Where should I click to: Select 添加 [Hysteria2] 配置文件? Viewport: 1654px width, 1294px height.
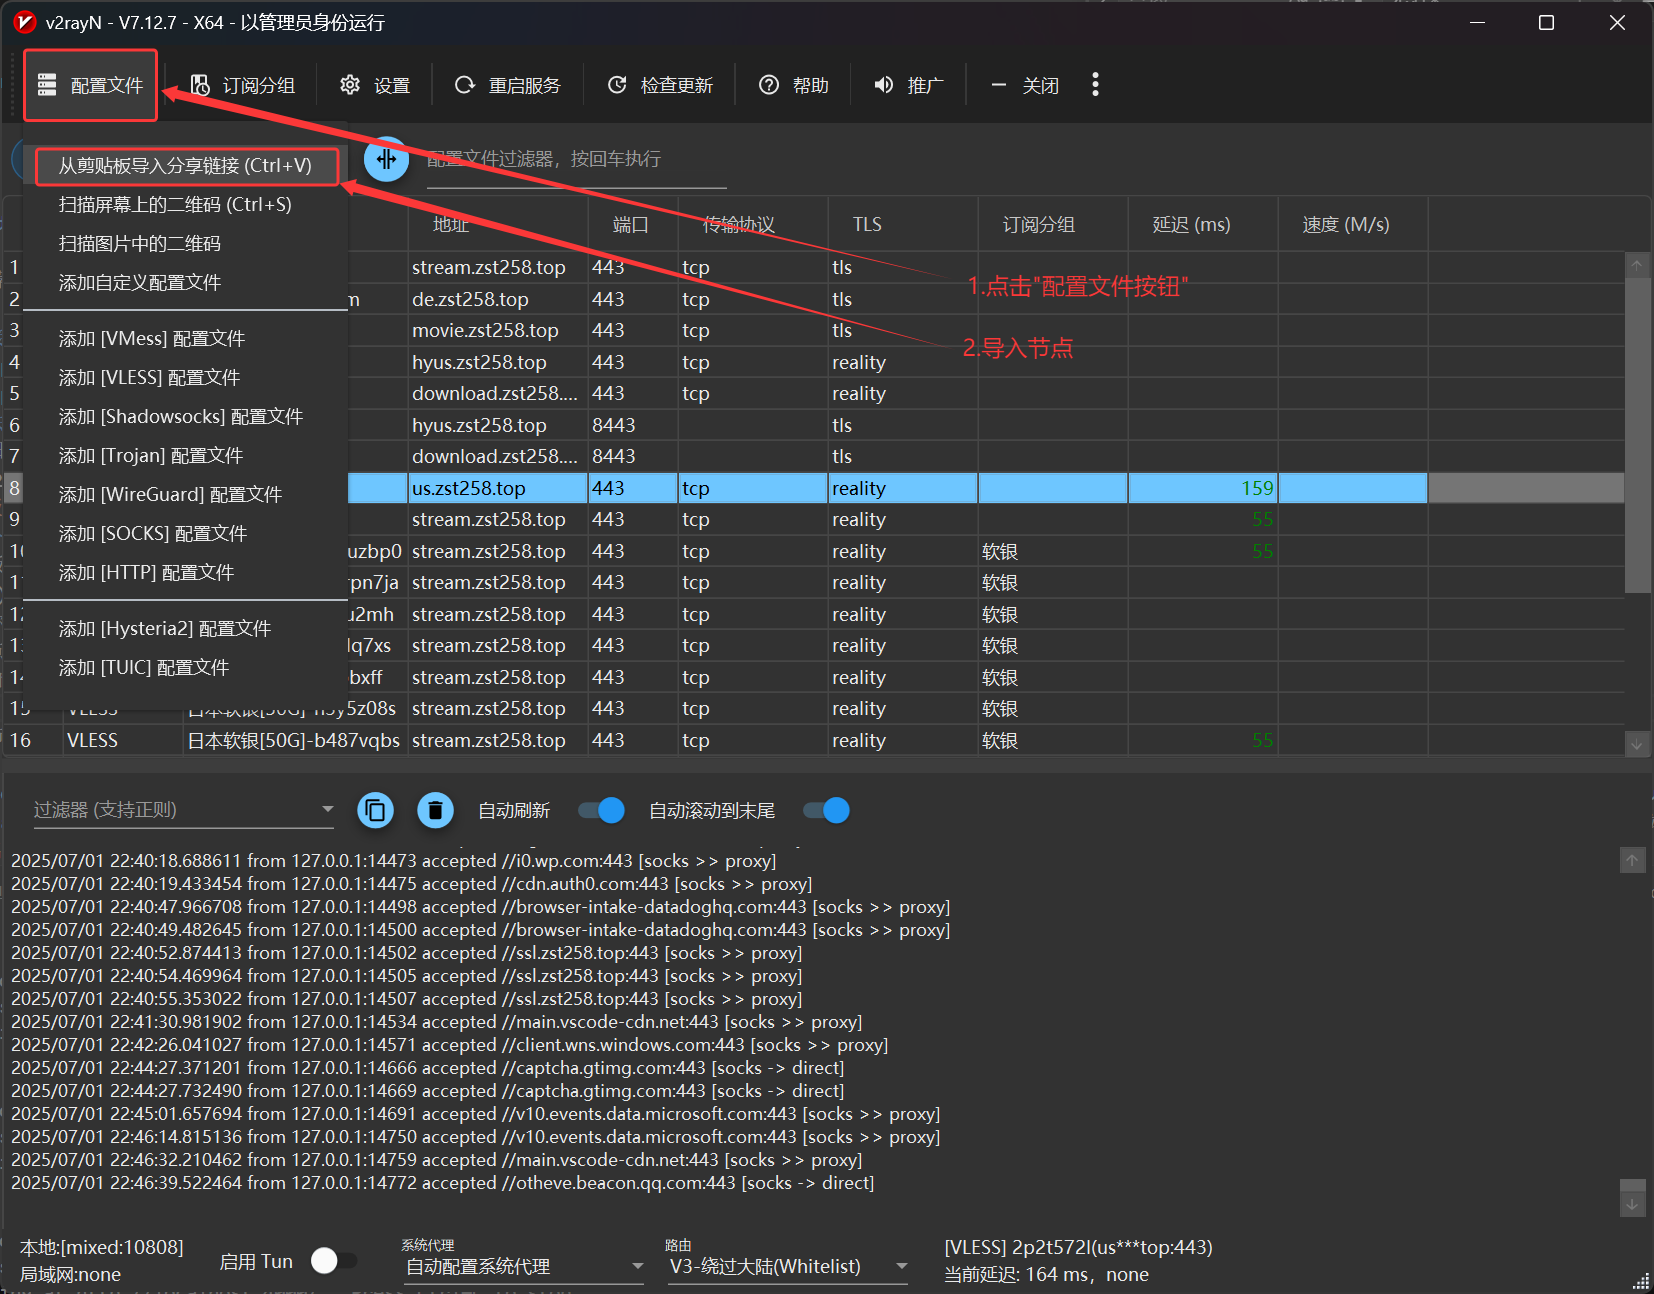click(x=186, y=629)
